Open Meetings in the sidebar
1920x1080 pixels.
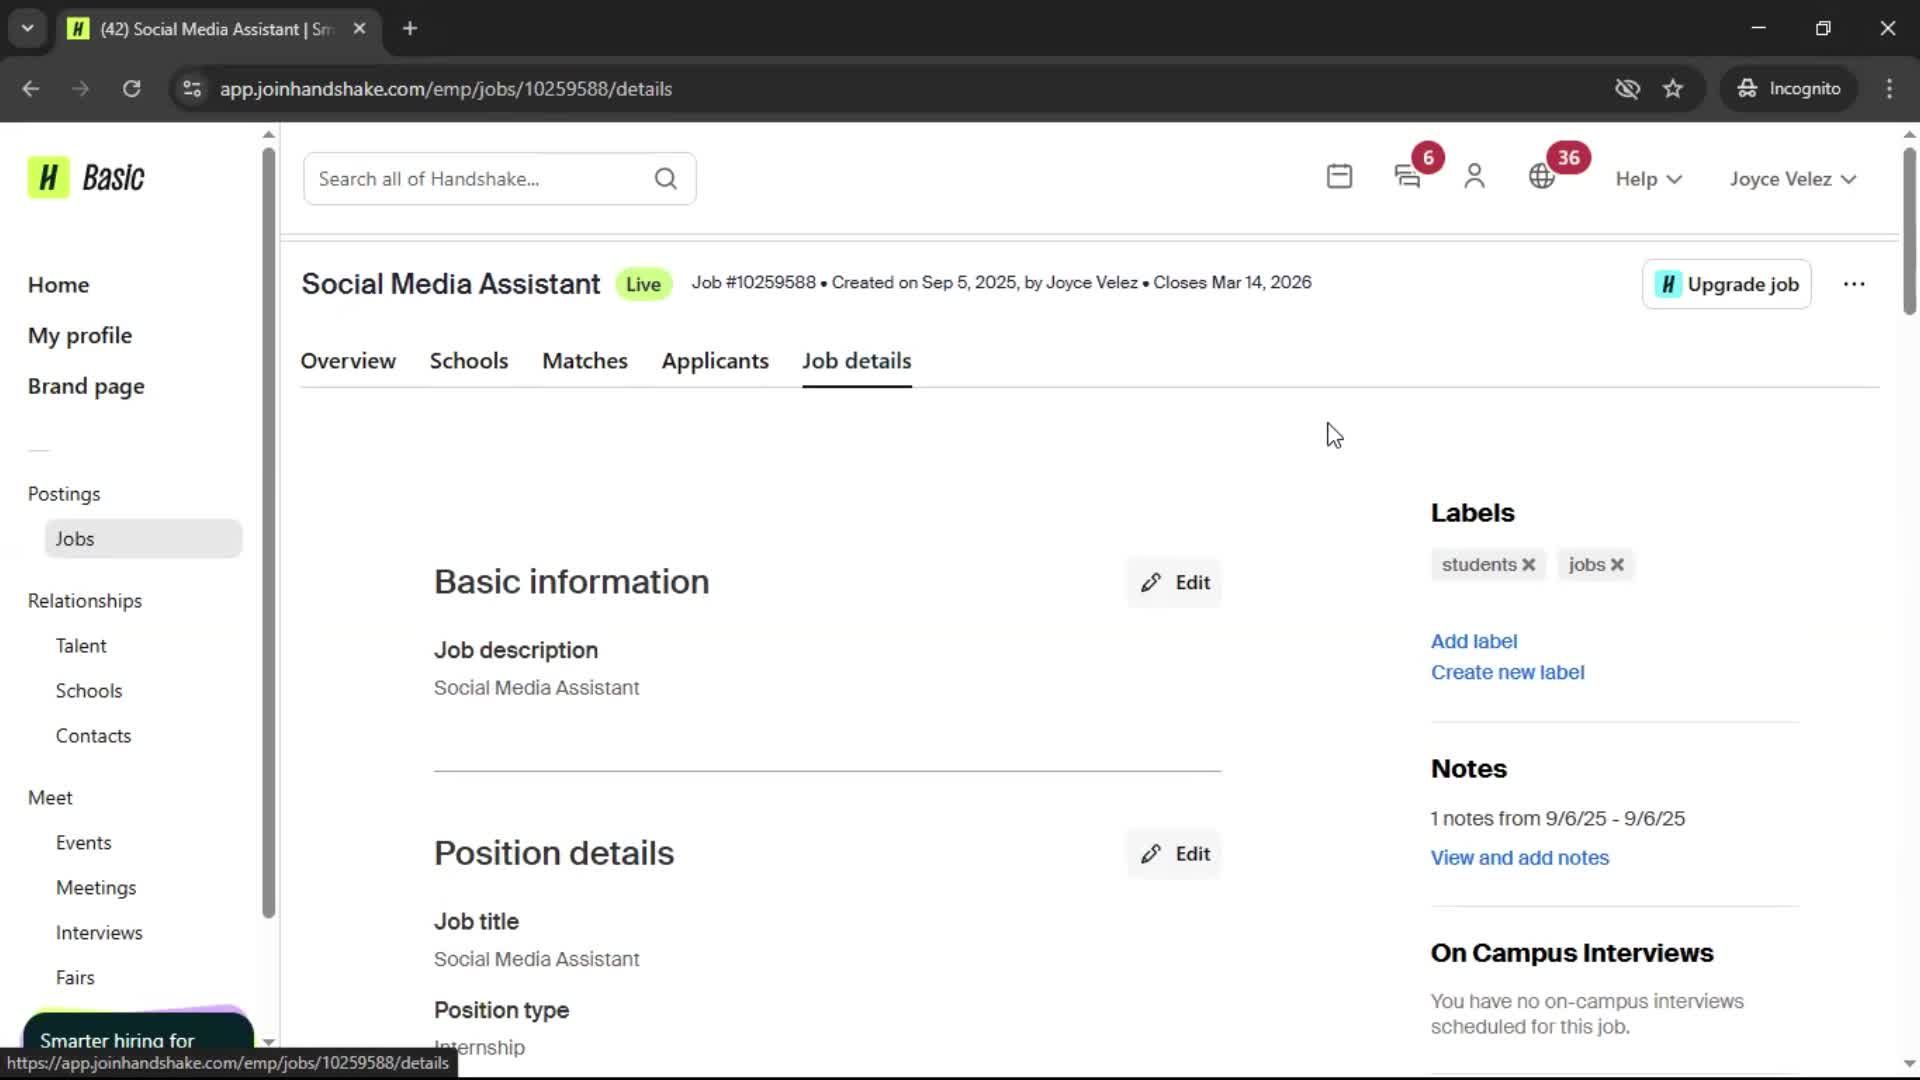(96, 888)
